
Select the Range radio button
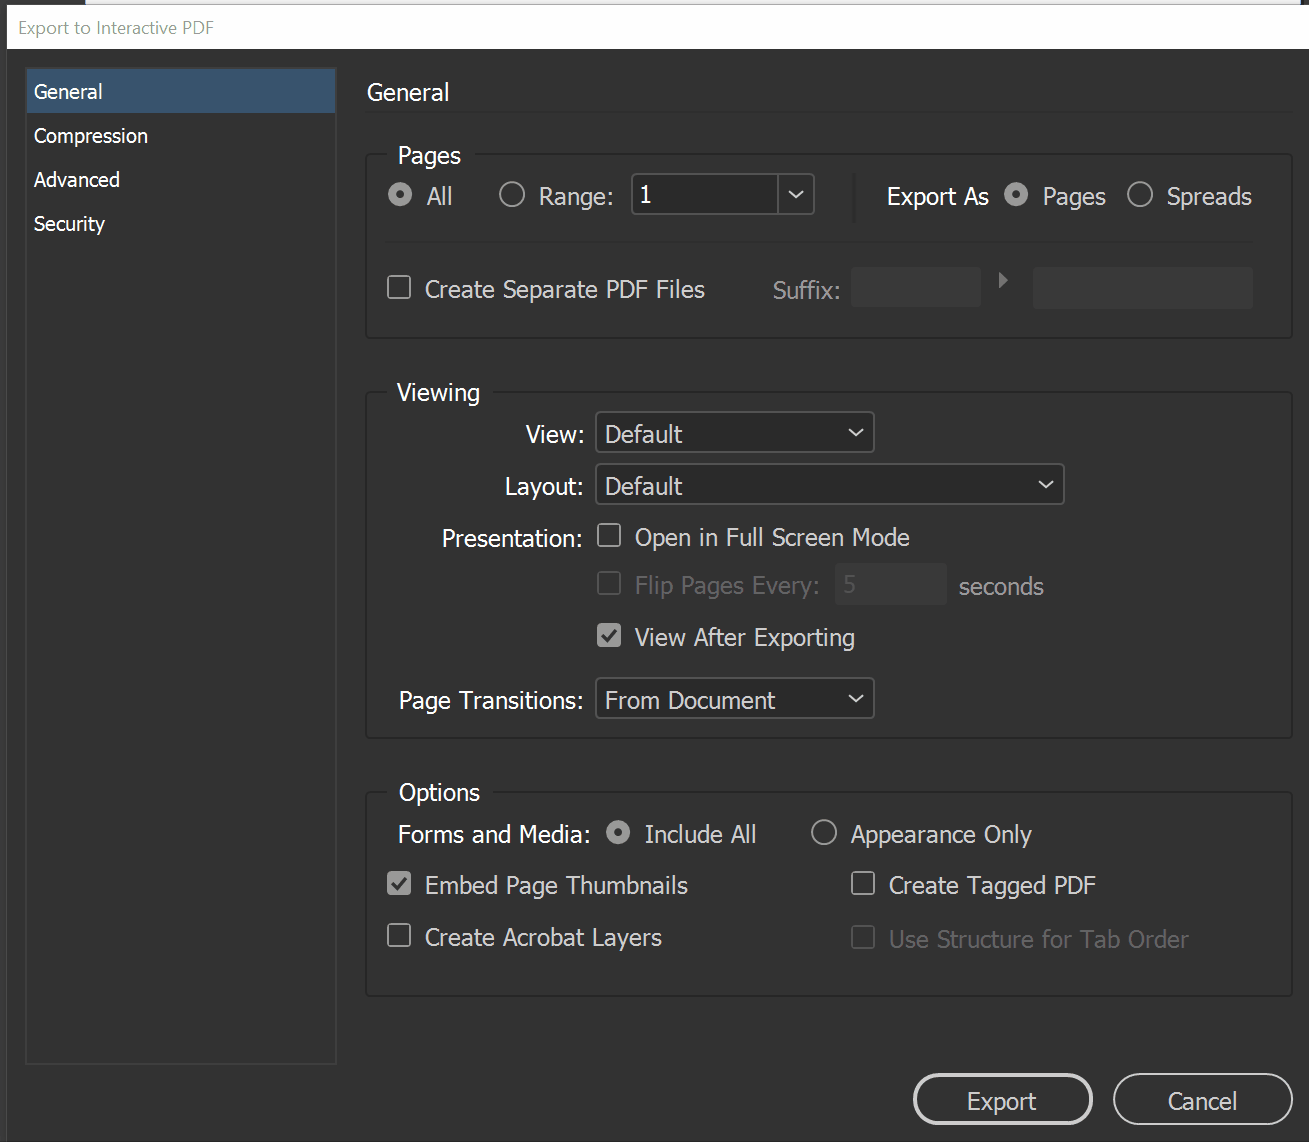point(512,195)
